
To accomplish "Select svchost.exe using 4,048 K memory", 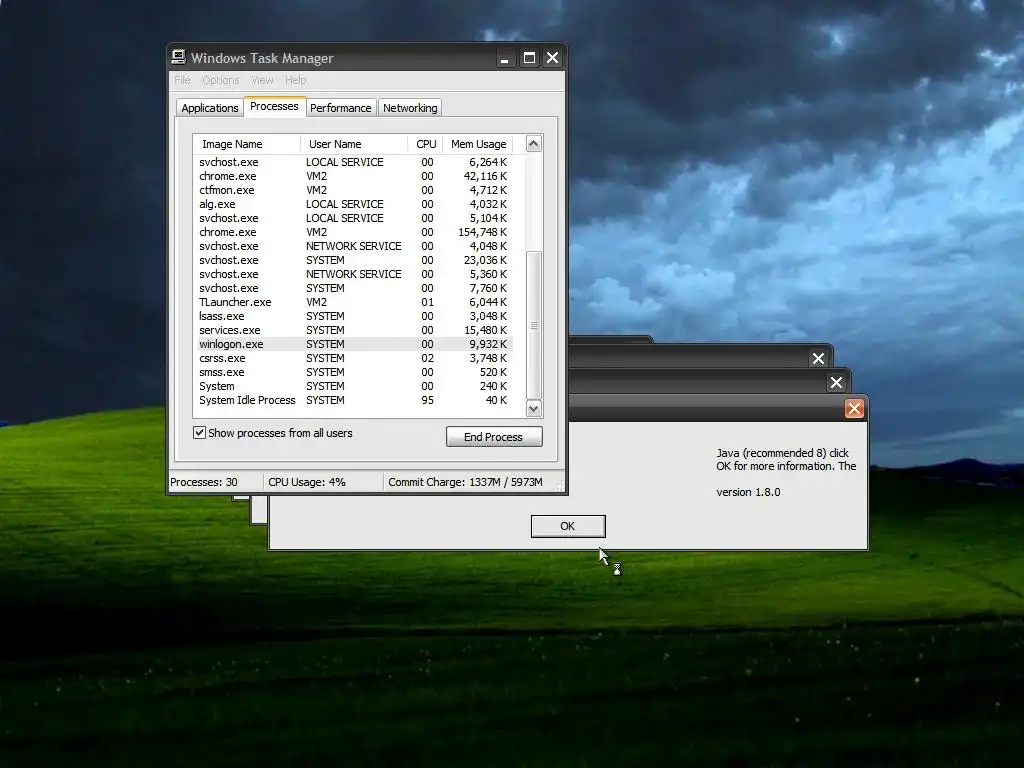I will tap(353, 246).
